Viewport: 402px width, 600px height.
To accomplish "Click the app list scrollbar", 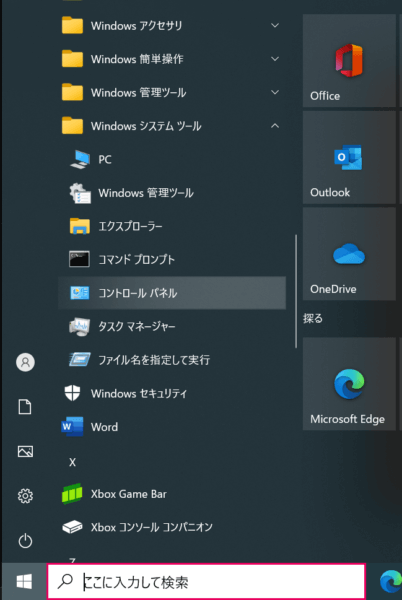I will (x=296, y=291).
